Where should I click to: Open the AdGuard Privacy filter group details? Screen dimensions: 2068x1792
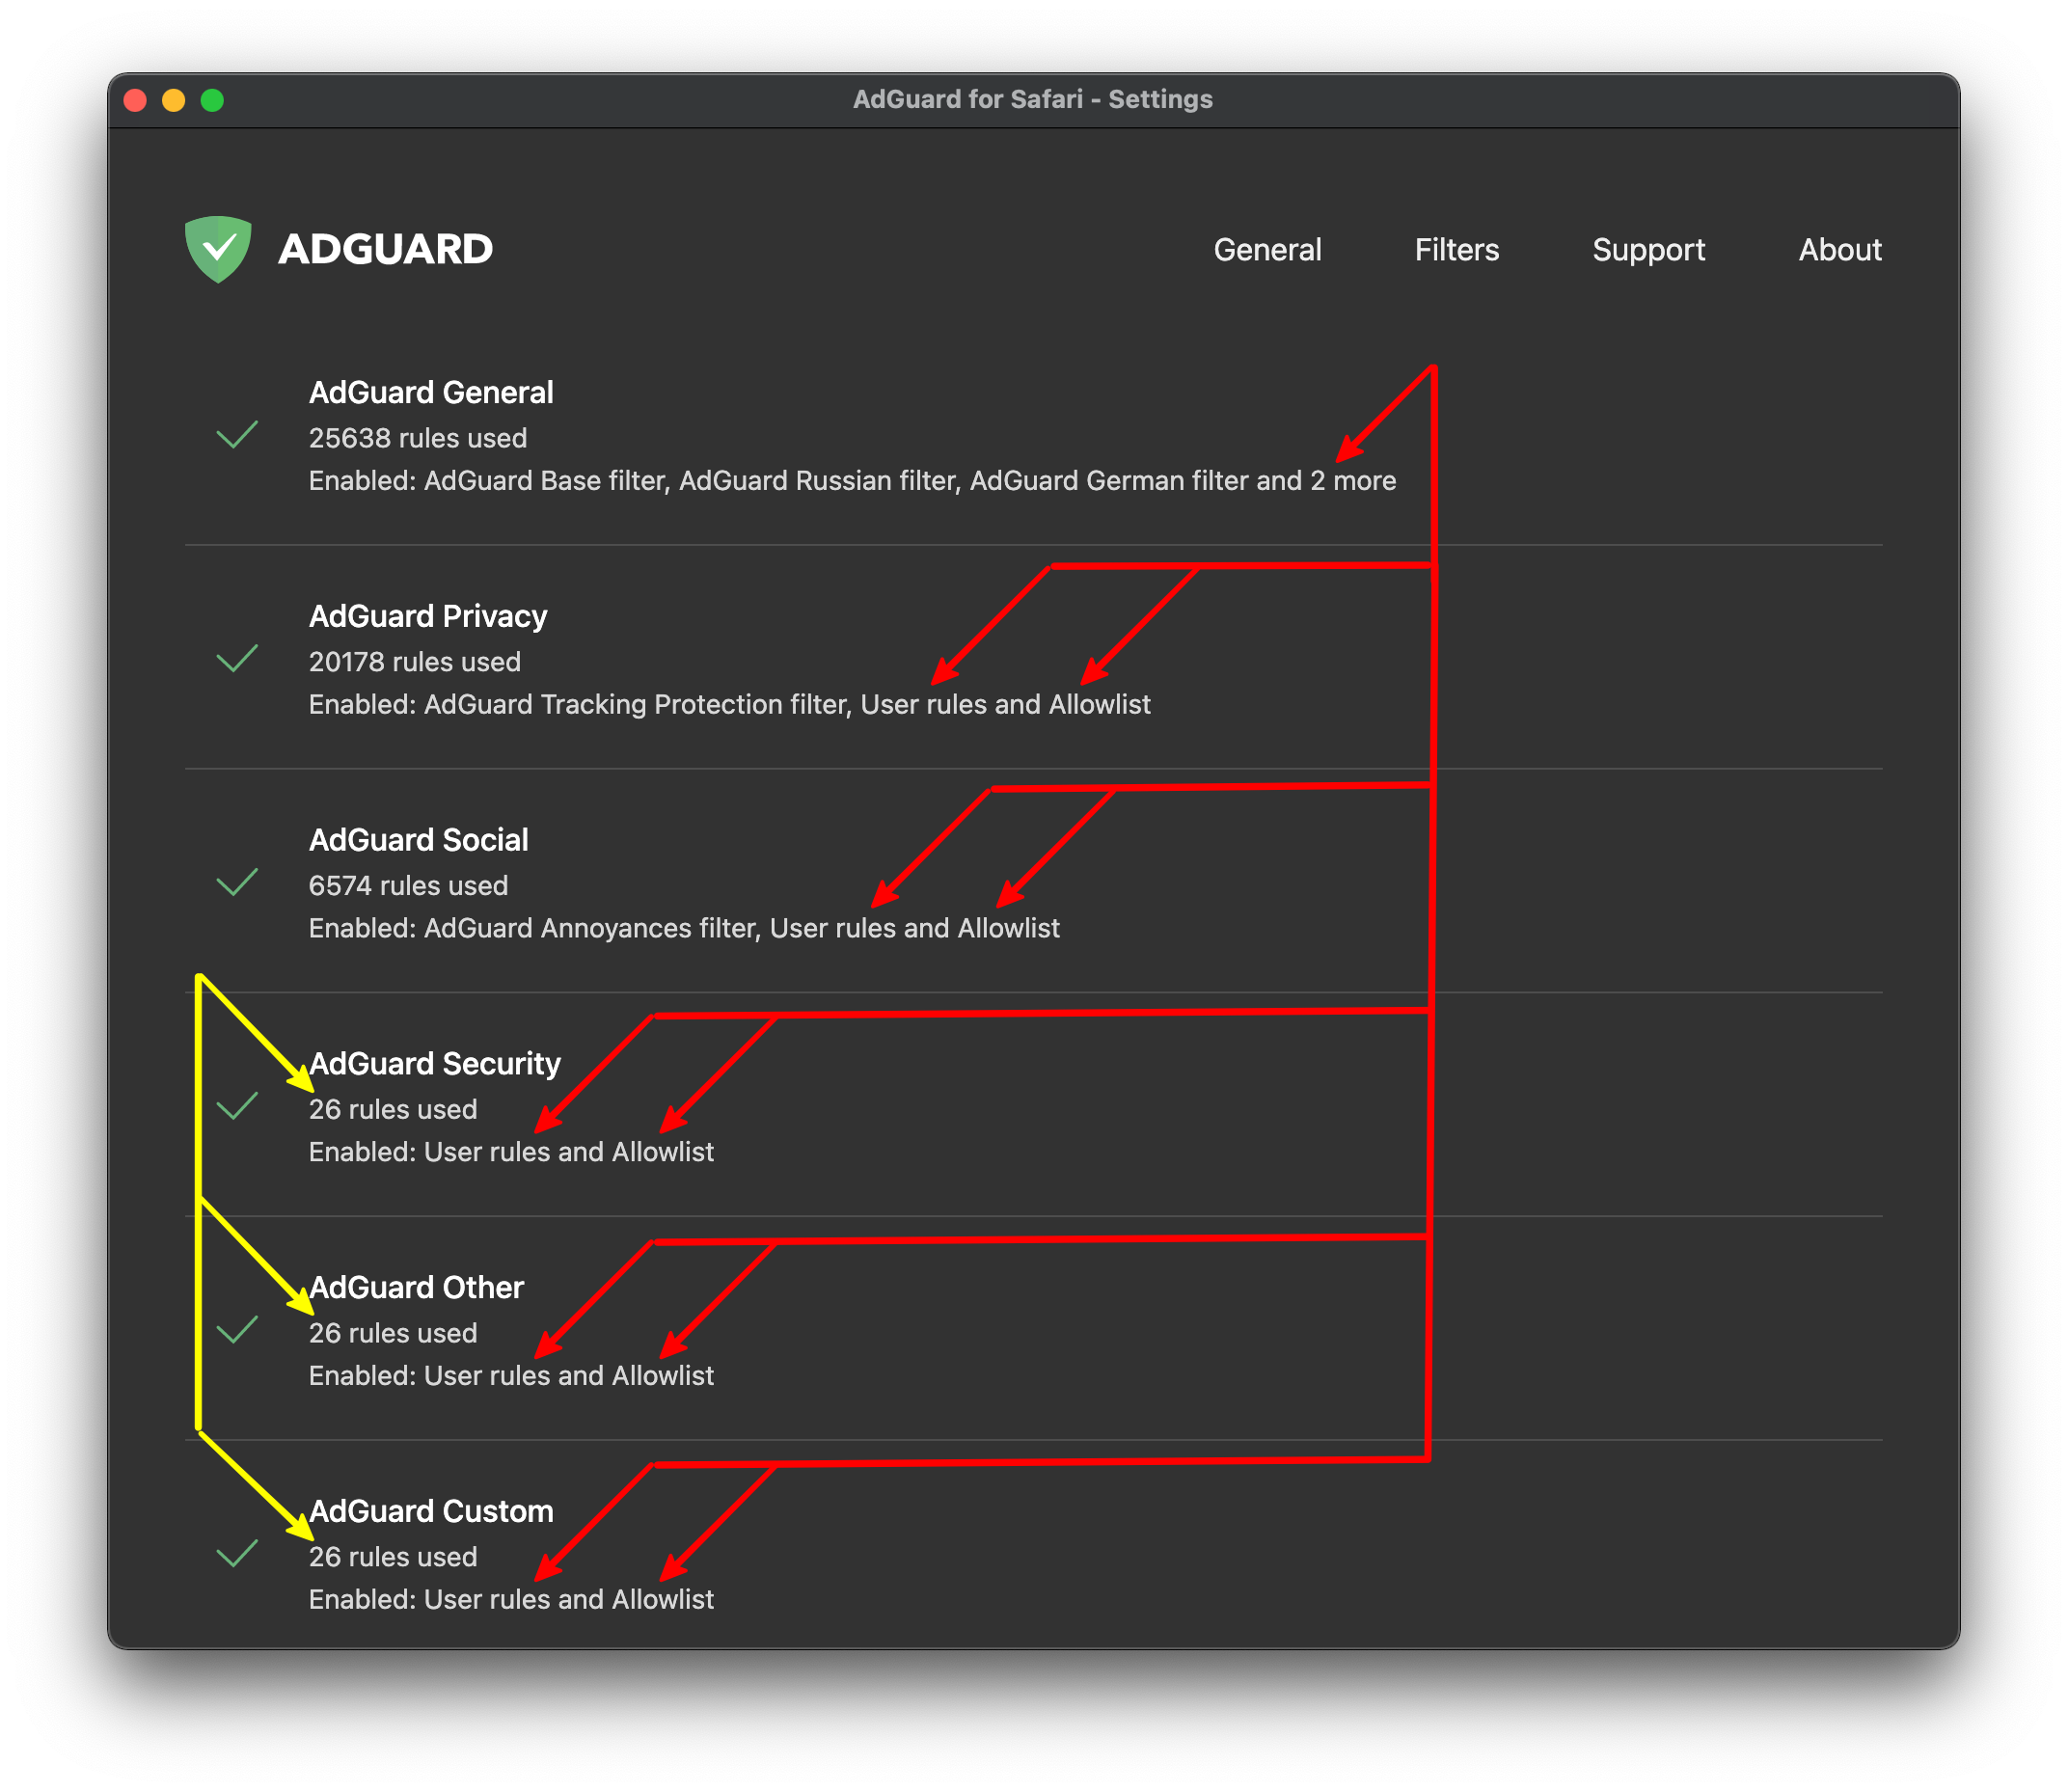tap(427, 615)
